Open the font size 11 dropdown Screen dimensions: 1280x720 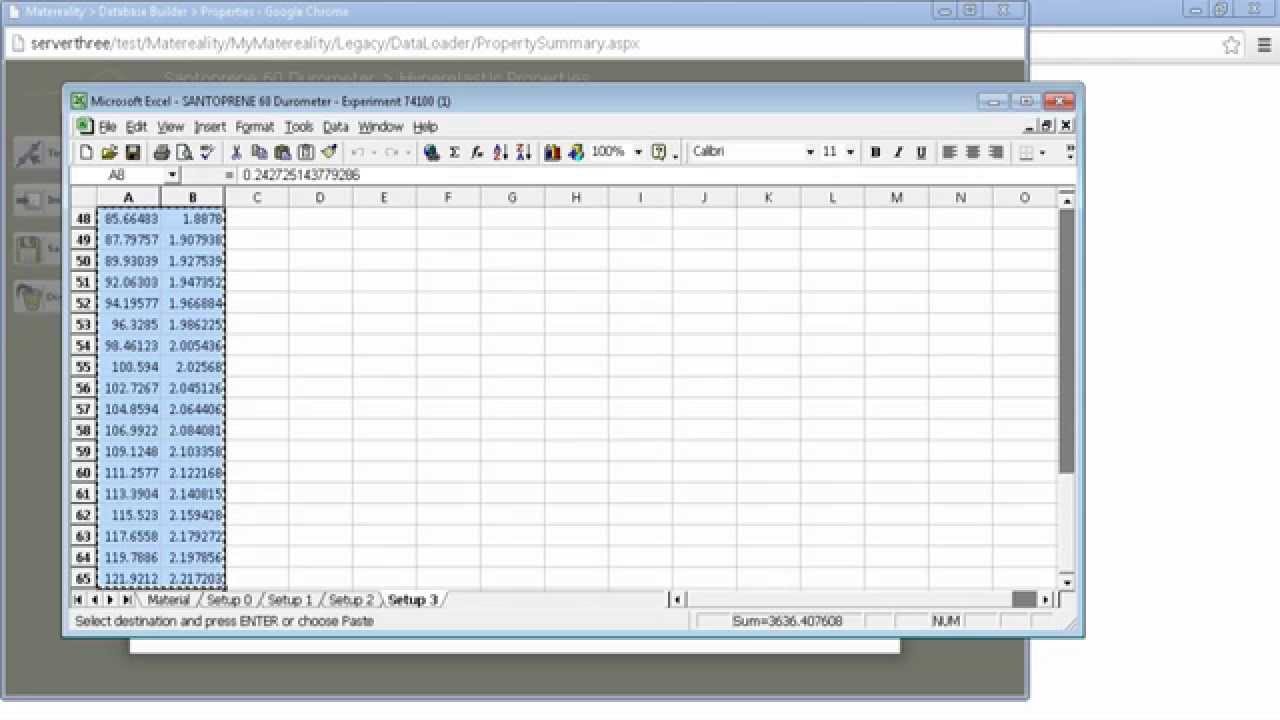coord(850,152)
